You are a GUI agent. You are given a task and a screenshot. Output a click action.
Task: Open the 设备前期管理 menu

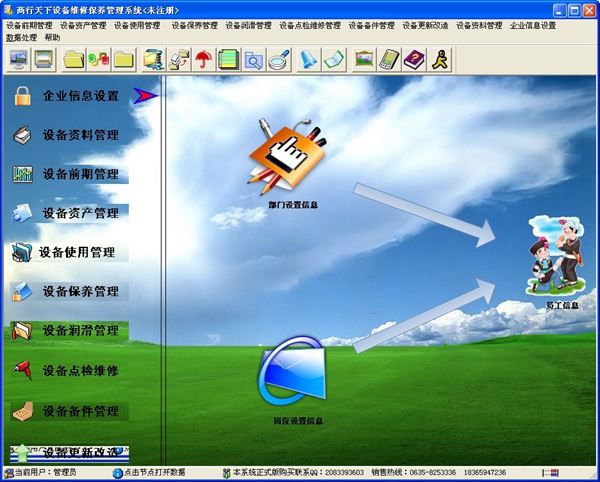click(x=29, y=26)
